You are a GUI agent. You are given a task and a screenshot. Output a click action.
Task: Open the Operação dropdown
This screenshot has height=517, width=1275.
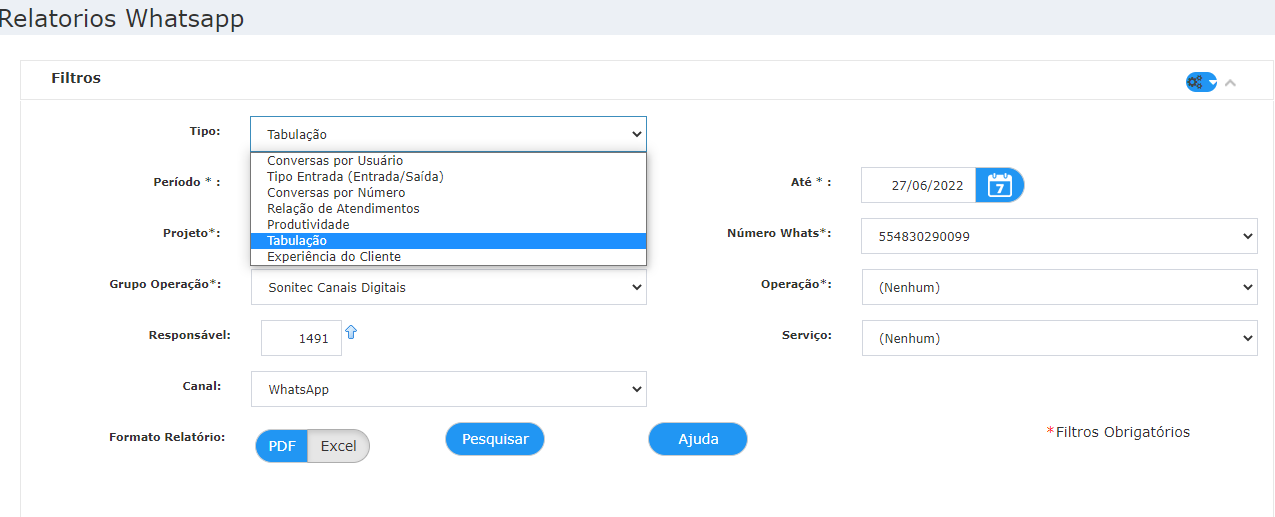[1059, 287]
